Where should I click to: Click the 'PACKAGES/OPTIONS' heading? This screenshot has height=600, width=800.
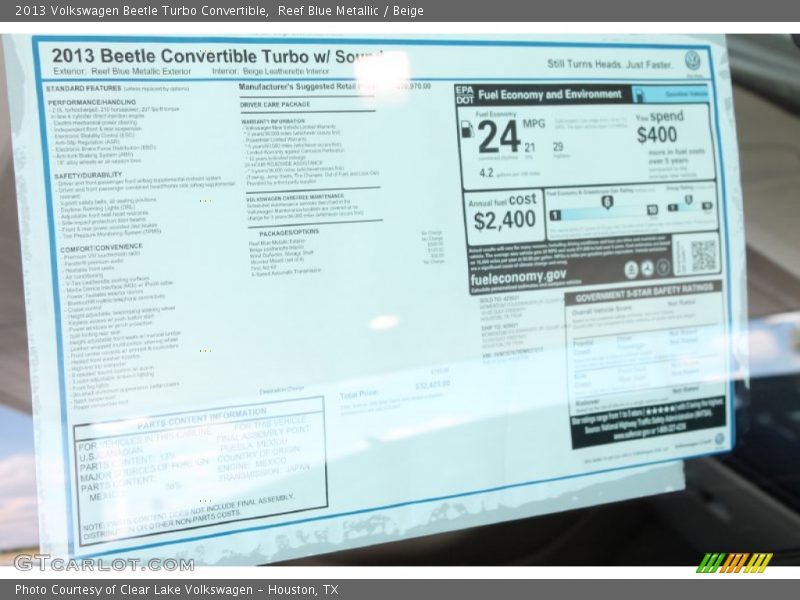coord(289,233)
